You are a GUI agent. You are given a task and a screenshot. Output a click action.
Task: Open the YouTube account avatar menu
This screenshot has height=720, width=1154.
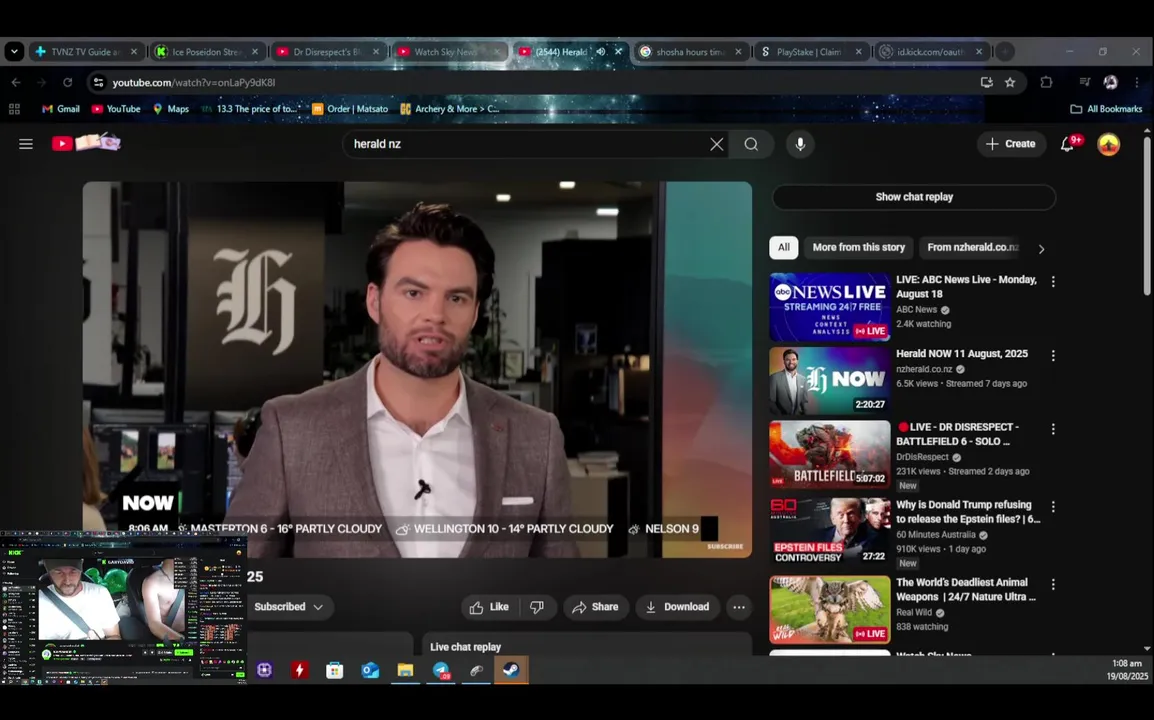[1108, 144]
